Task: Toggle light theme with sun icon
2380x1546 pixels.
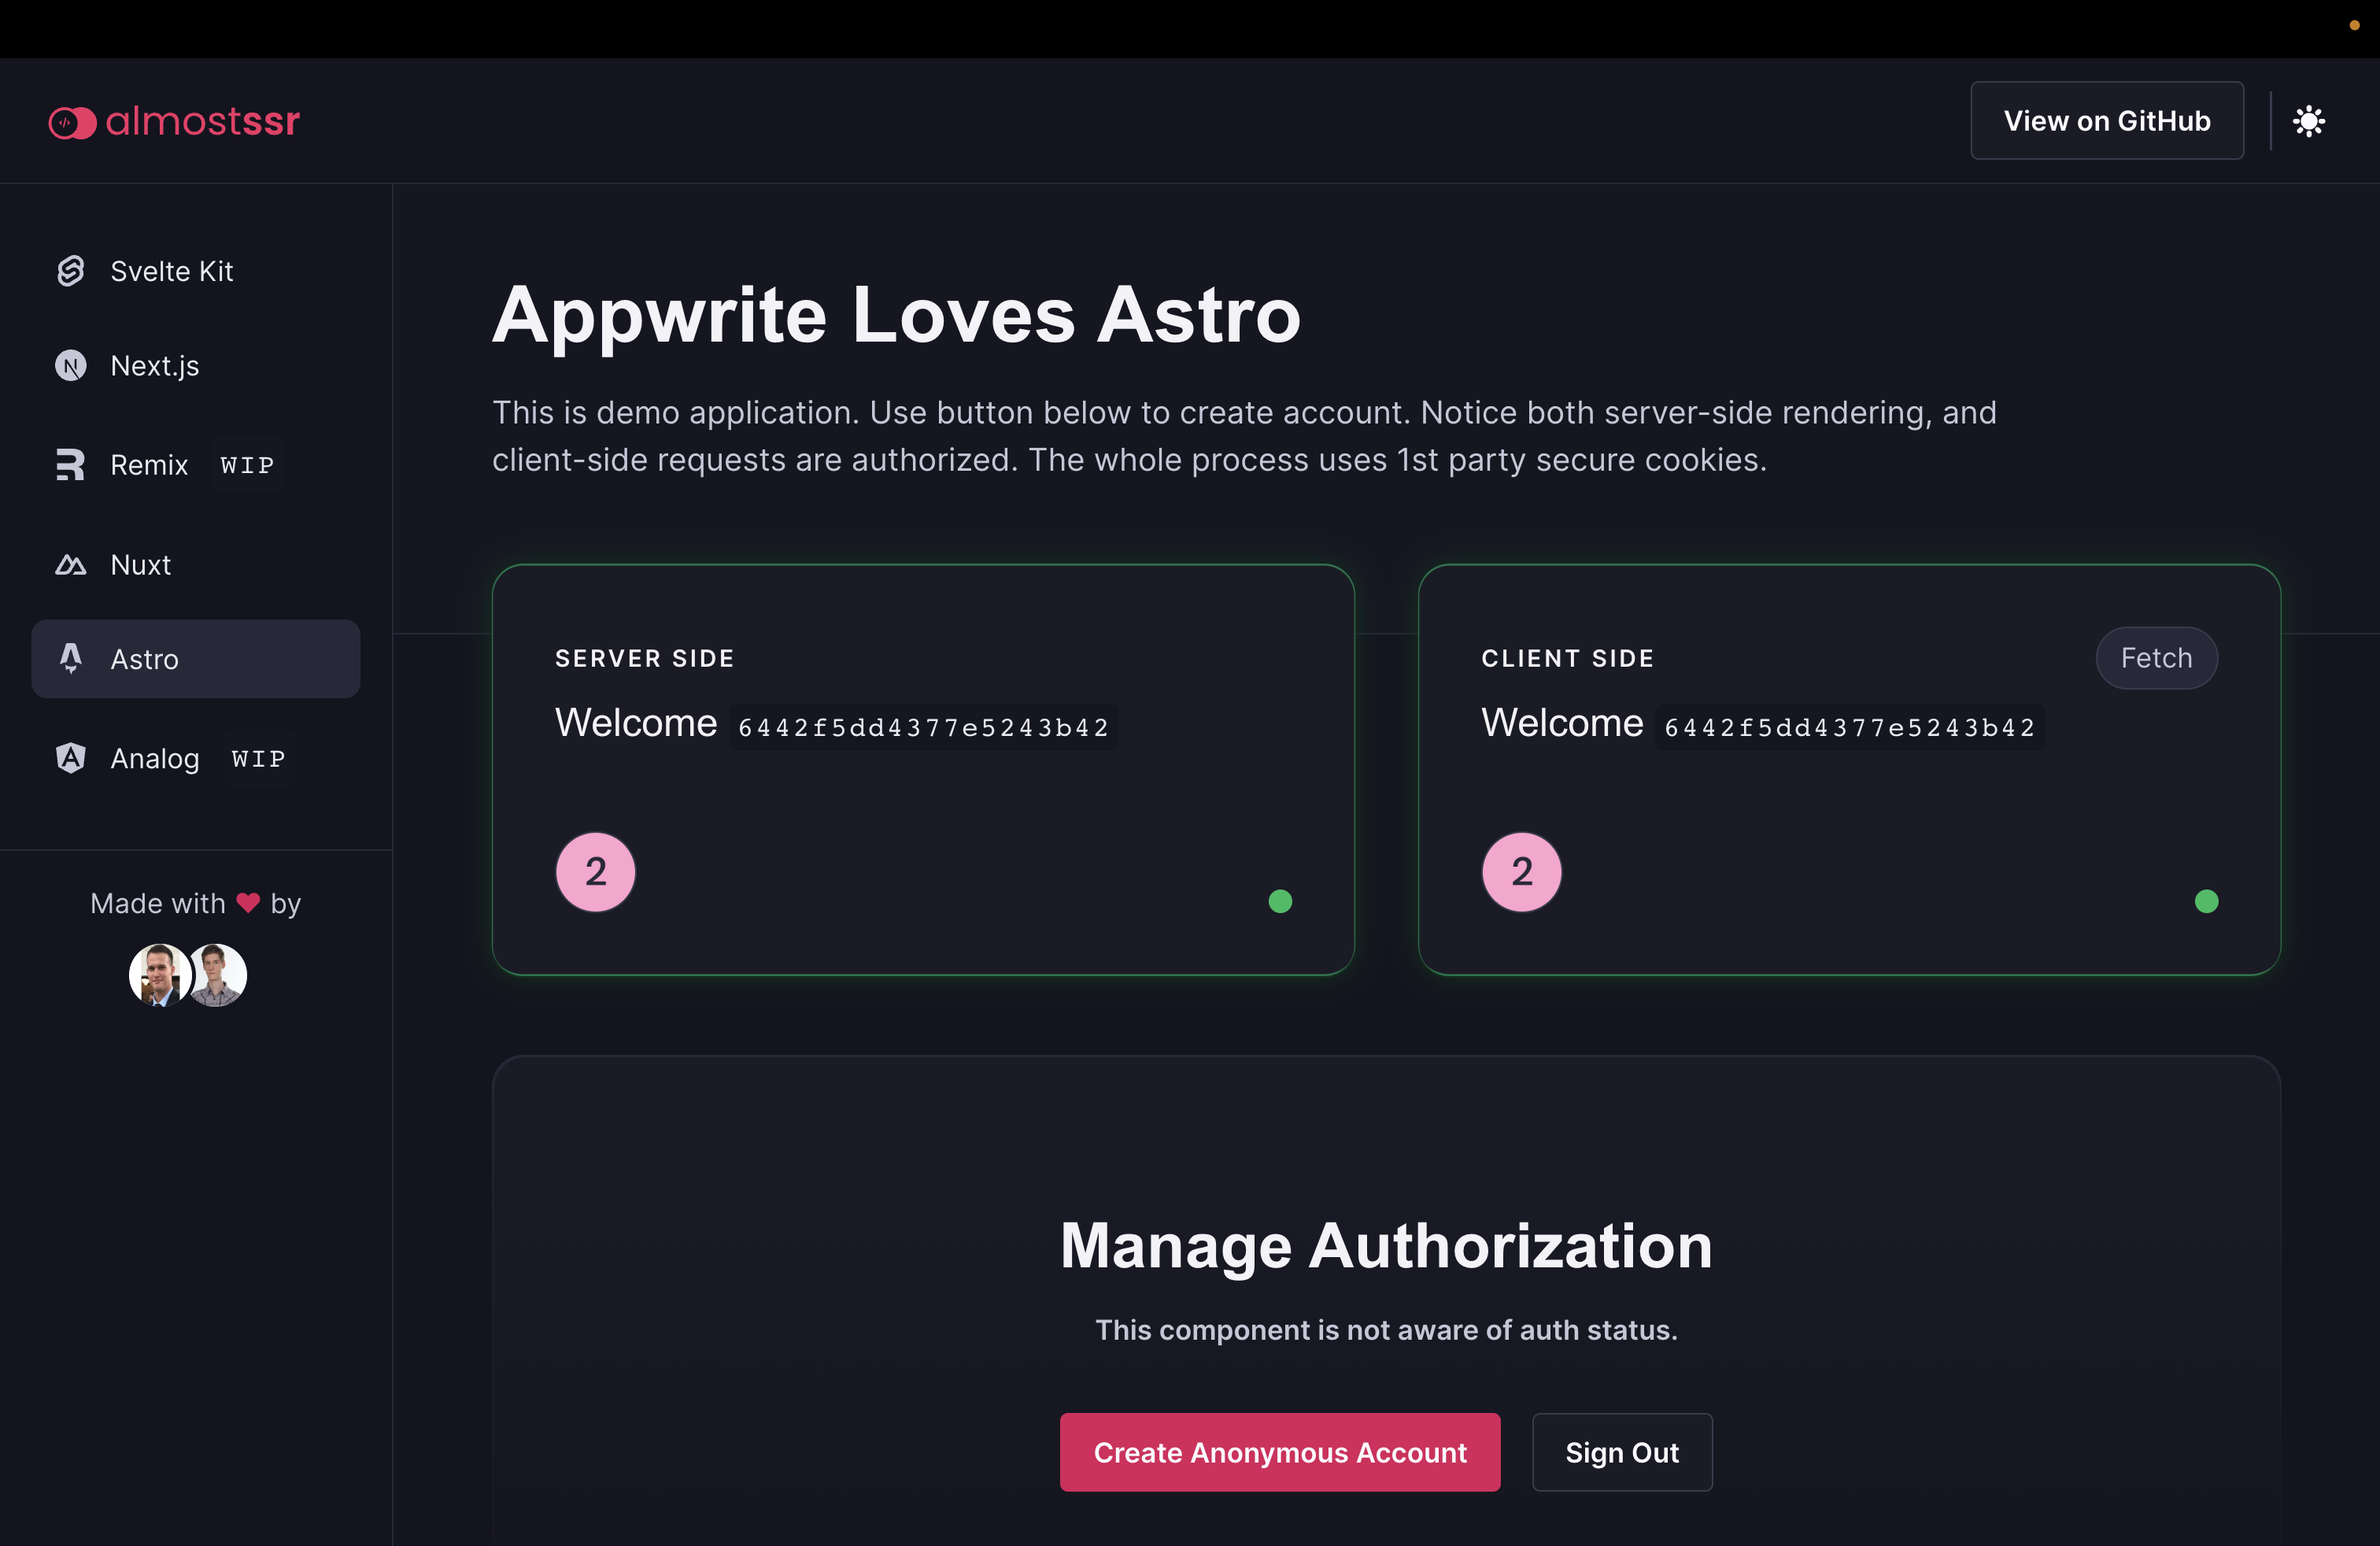Action: [x=2308, y=121]
